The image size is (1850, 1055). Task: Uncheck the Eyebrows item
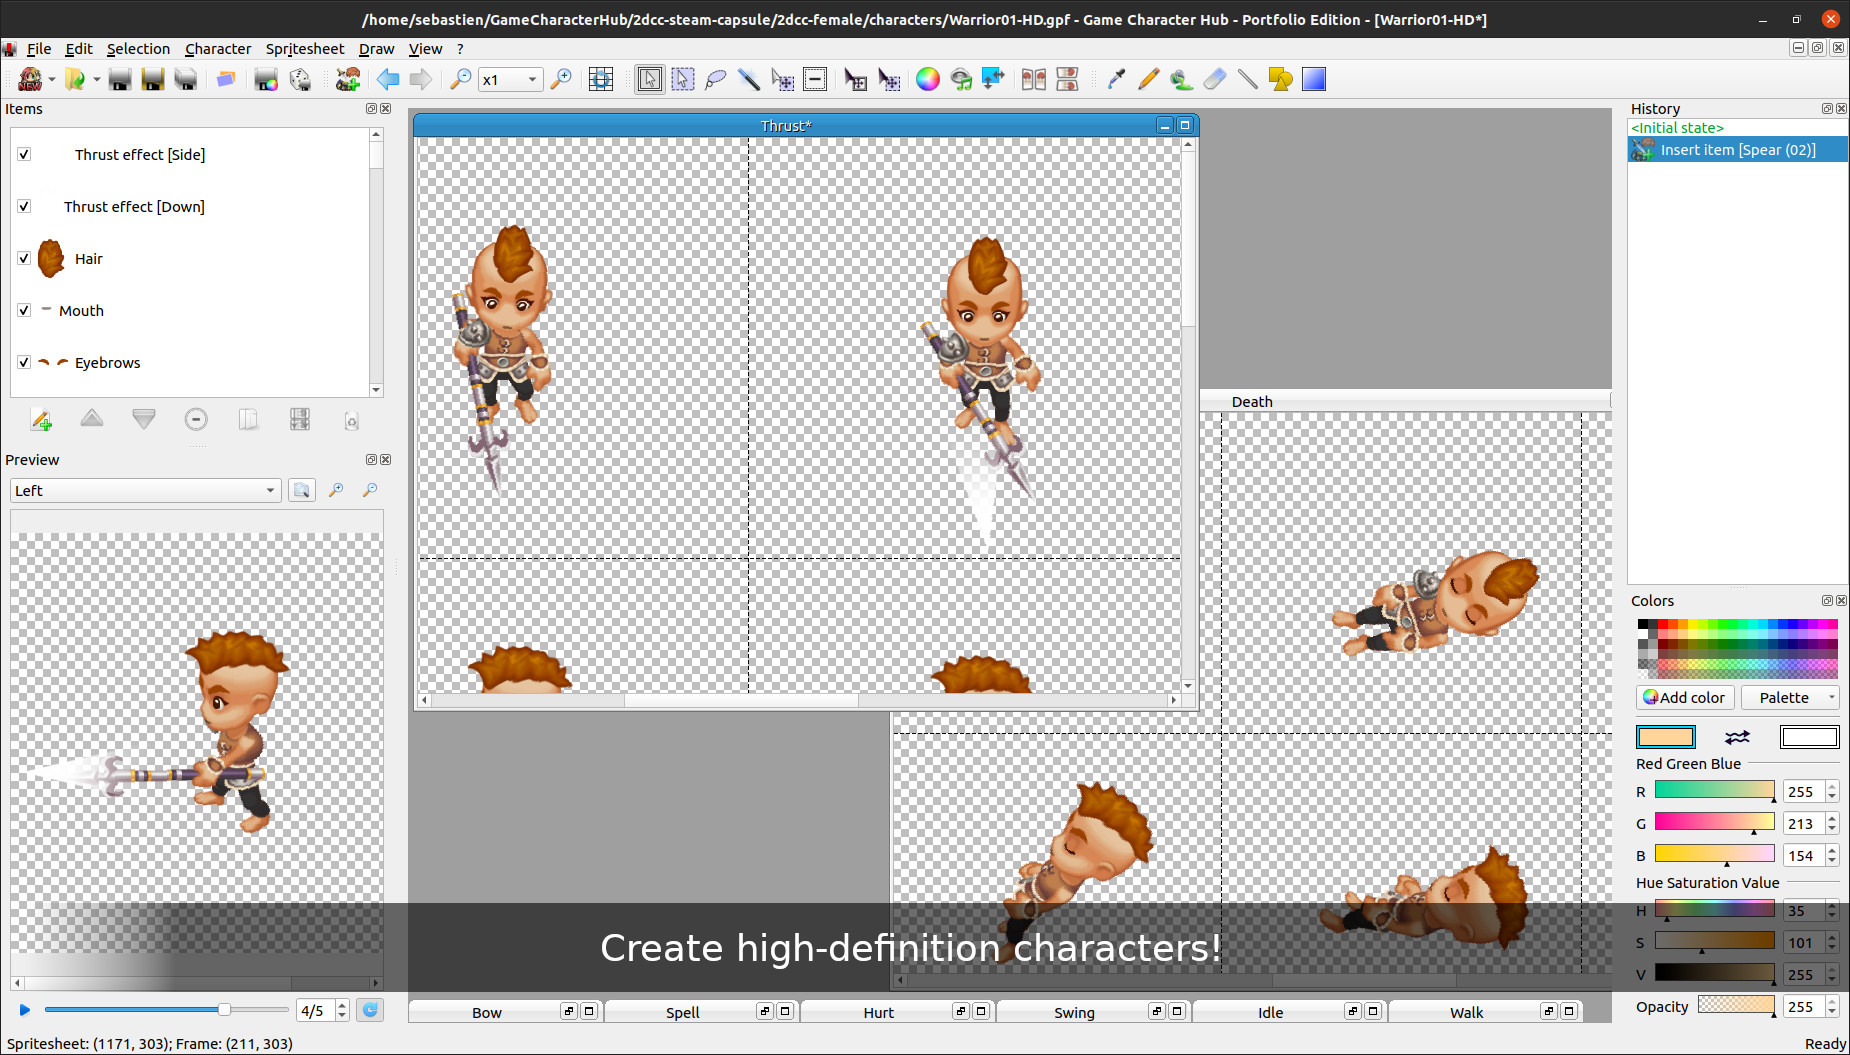pyautogui.click(x=23, y=362)
